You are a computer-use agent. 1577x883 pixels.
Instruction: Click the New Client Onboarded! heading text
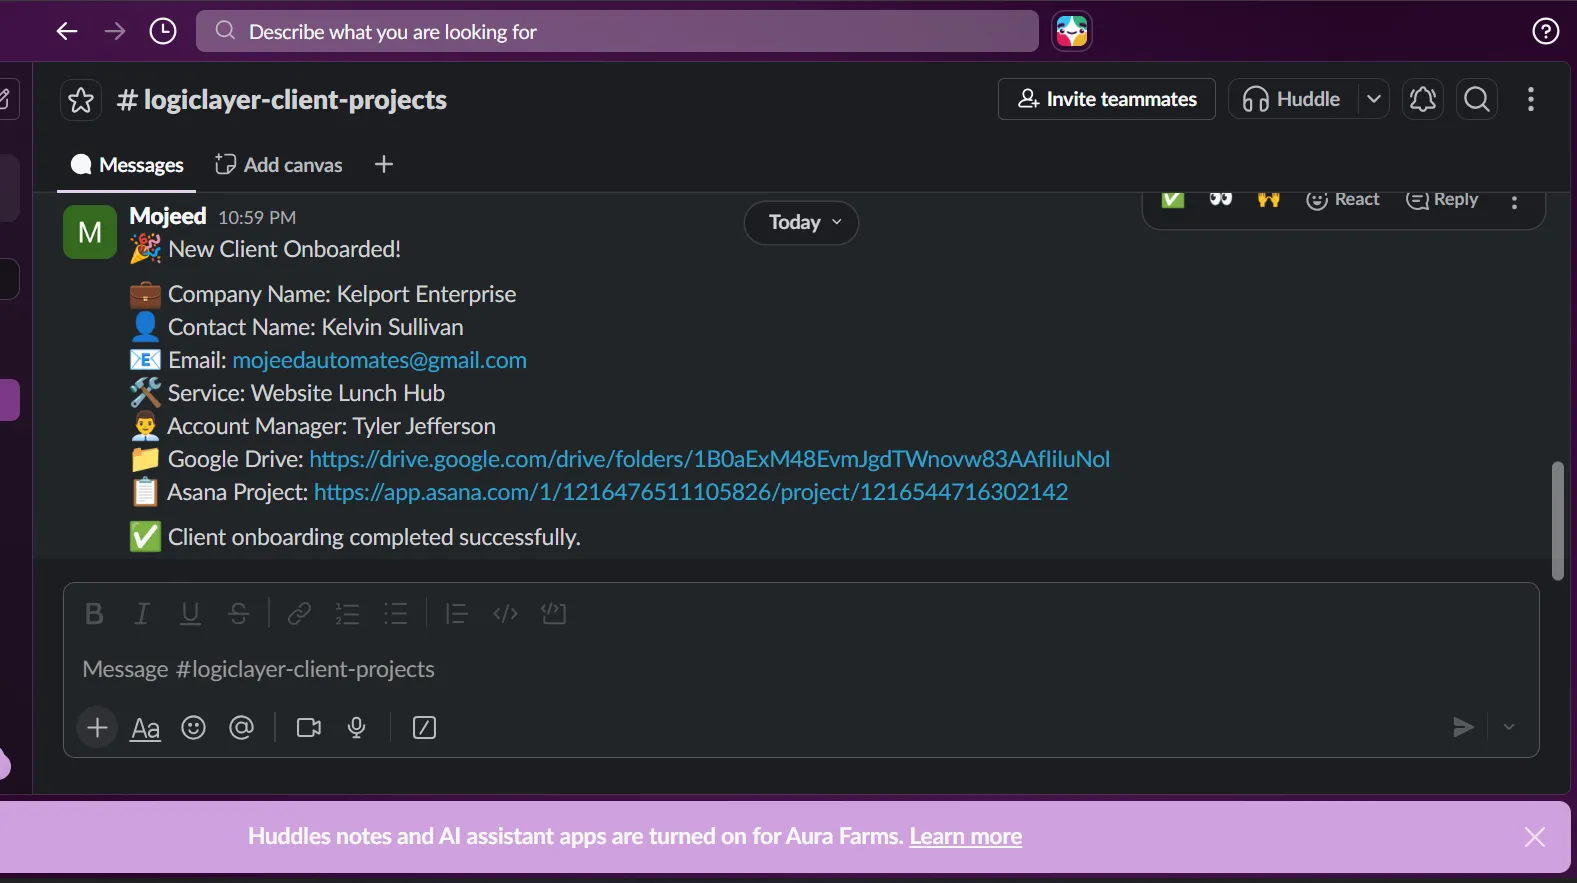pyautogui.click(x=285, y=249)
